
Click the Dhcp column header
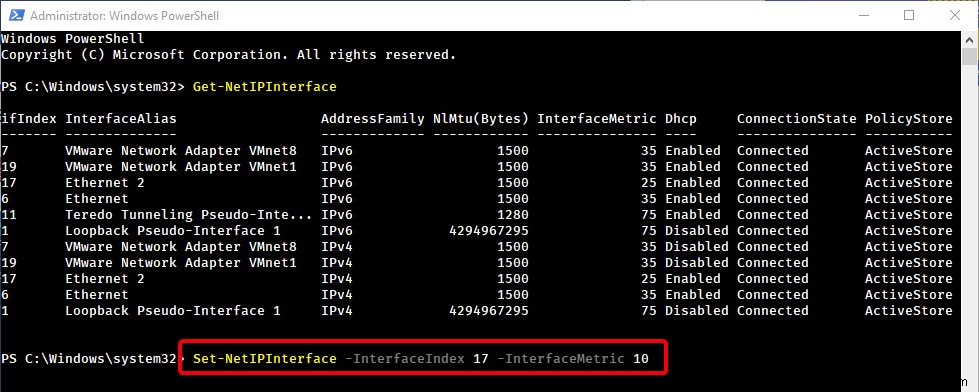[681, 119]
